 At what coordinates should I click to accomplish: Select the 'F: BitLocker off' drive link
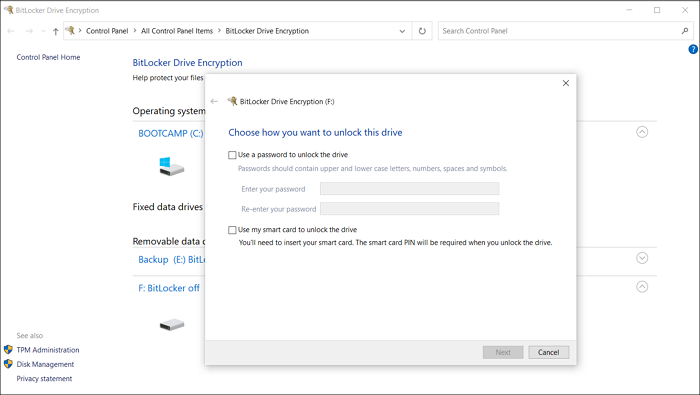[x=169, y=288]
